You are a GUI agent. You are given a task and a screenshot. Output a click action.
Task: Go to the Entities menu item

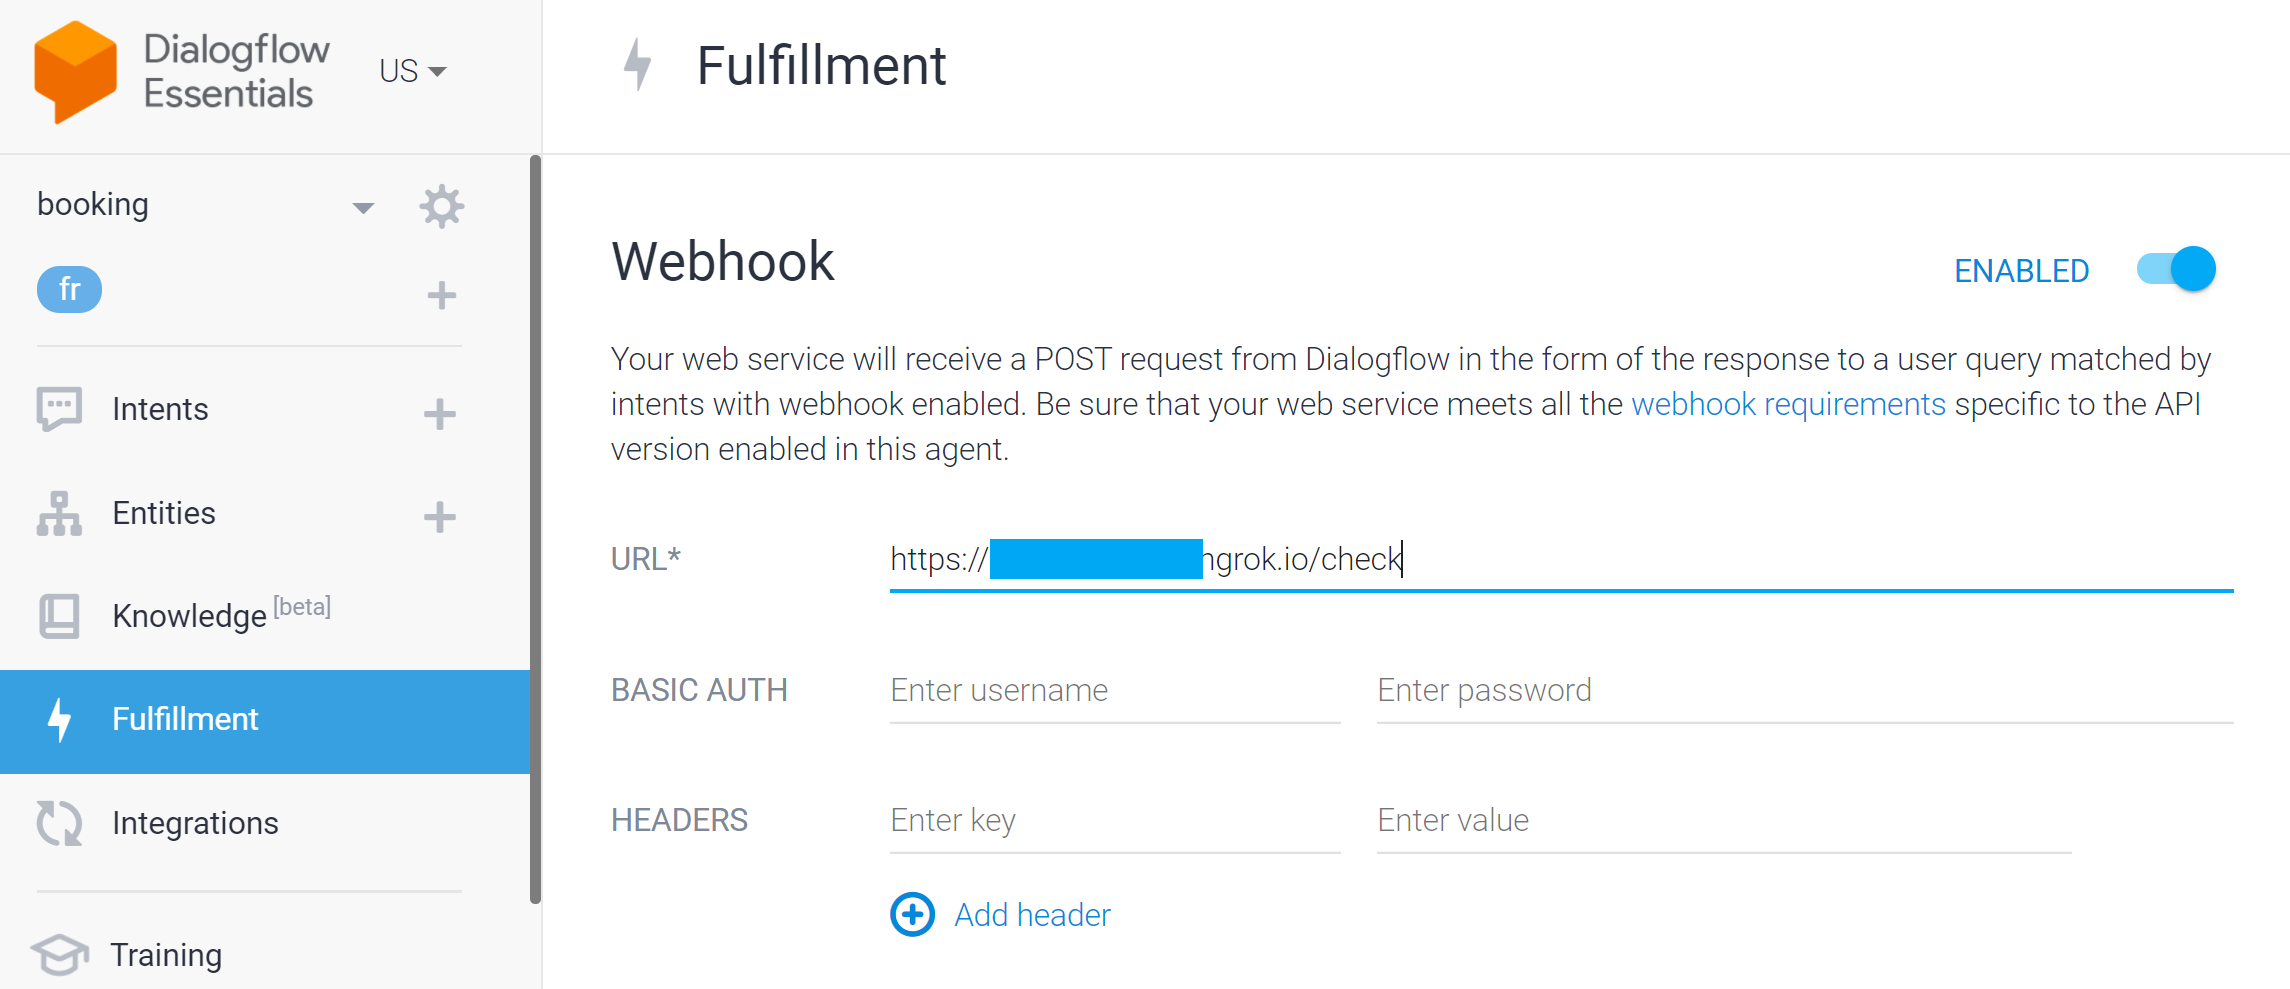click(x=164, y=513)
